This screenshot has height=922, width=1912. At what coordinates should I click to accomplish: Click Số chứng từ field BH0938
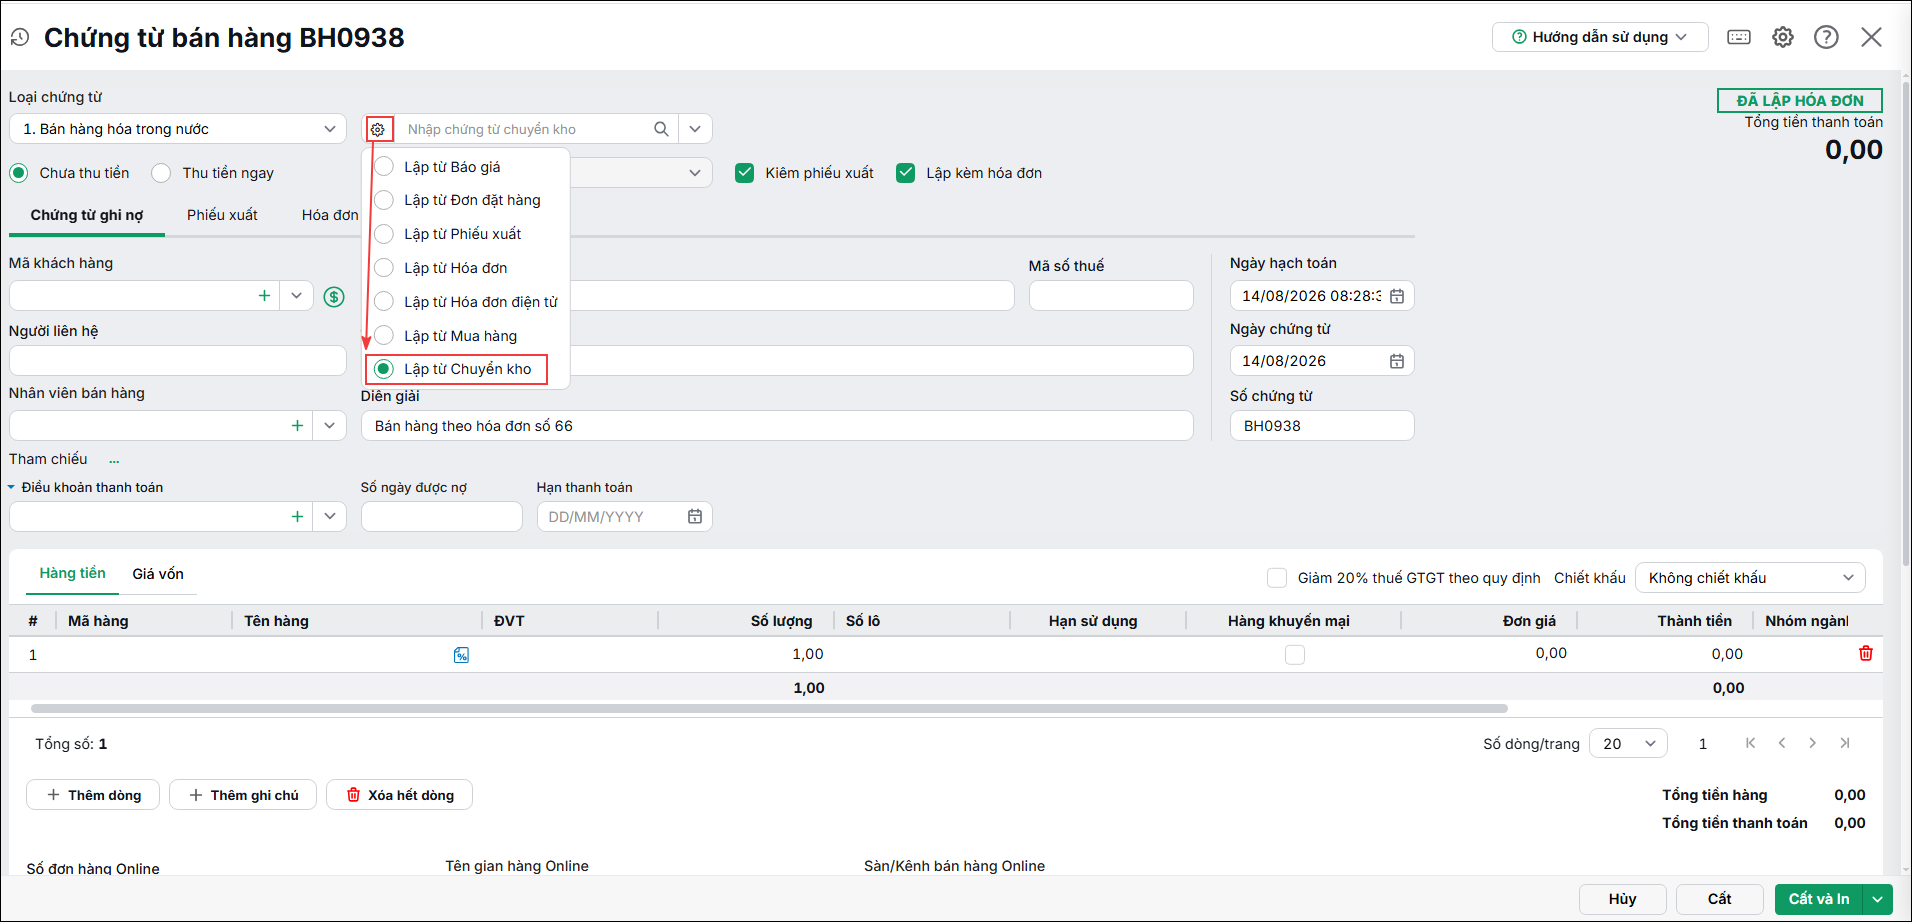[1322, 426]
